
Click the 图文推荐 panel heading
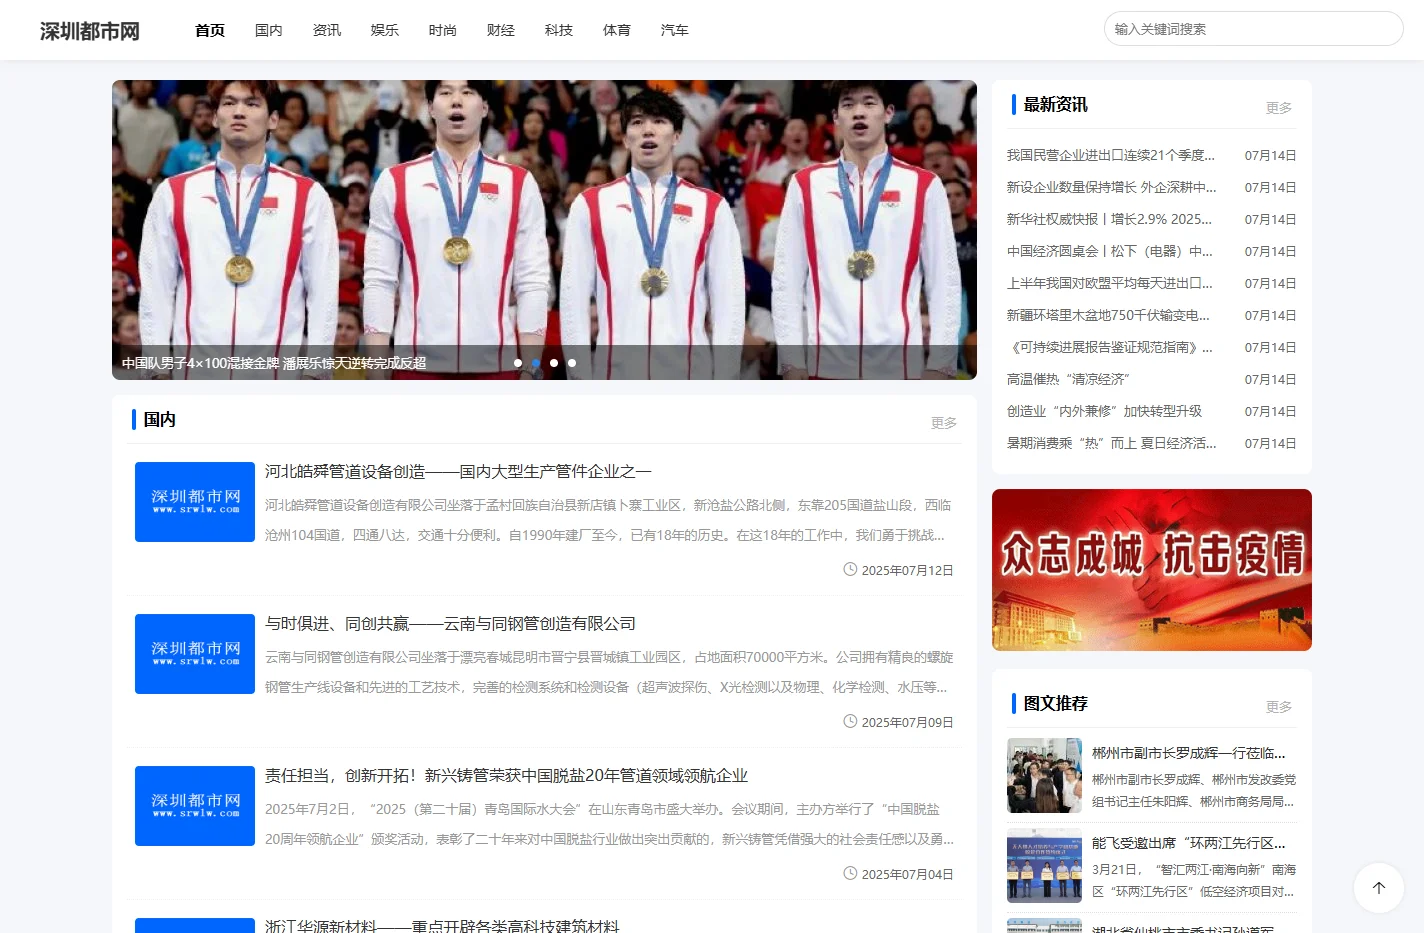coord(1055,703)
